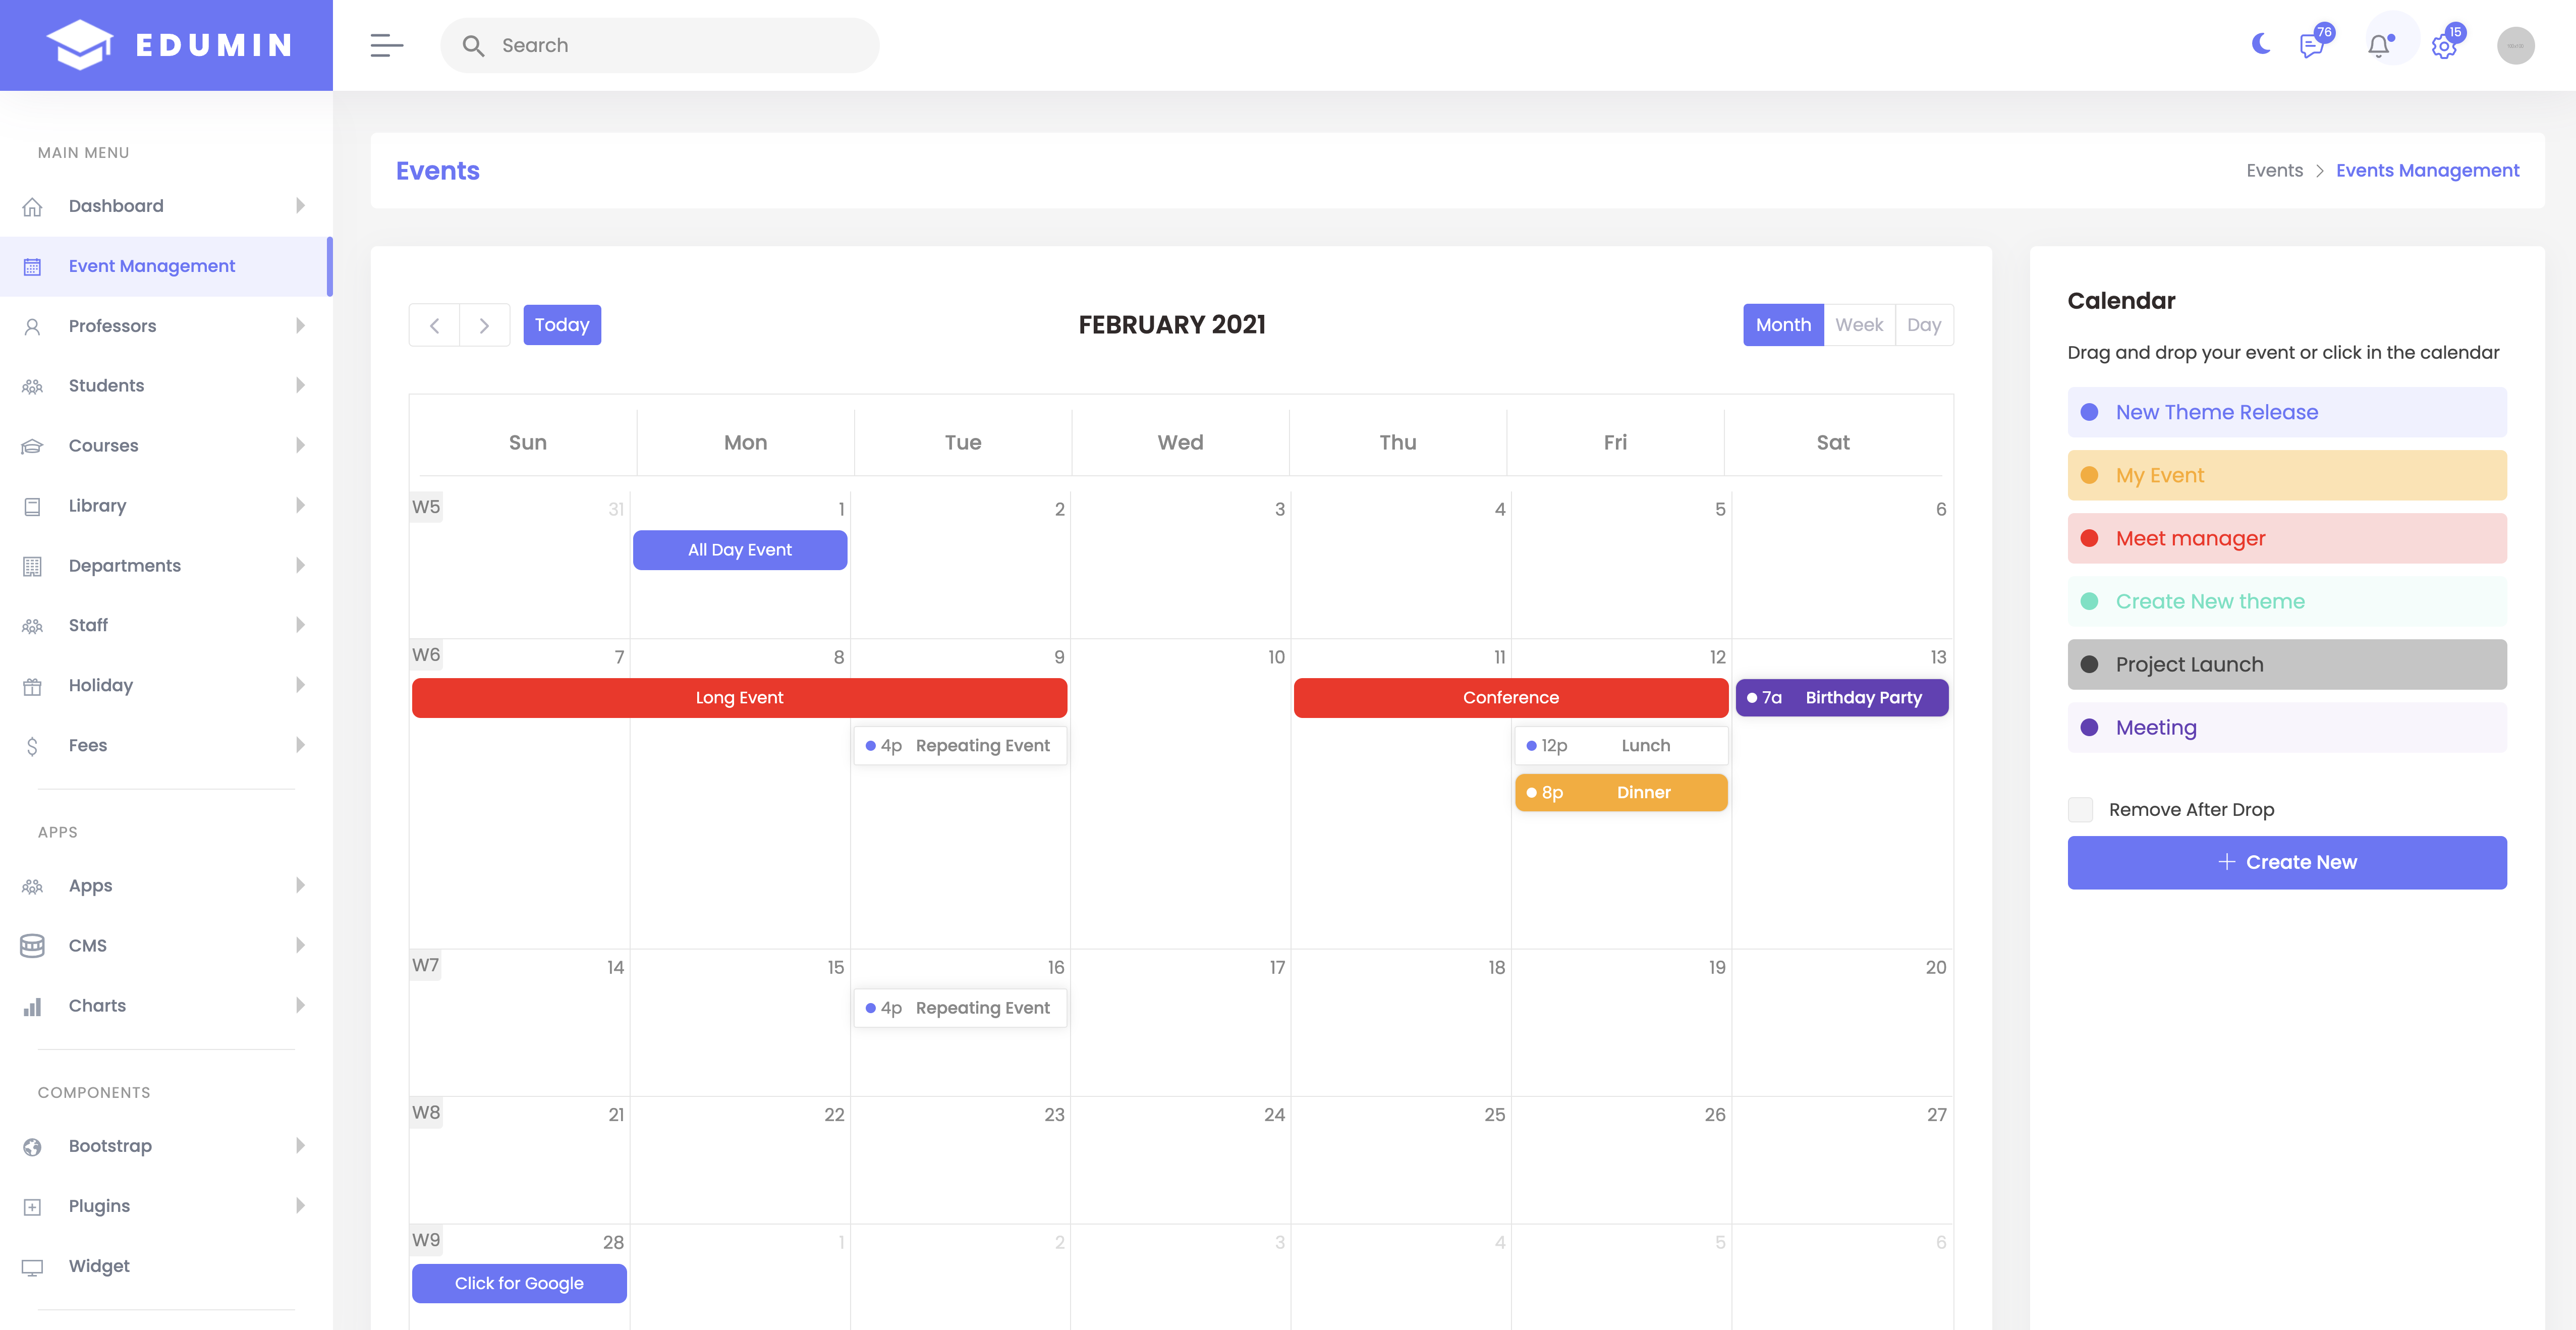The width and height of the screenshot is (2576, 1330).
Task: Open Event Management menu item
Action: coord(152,266)
